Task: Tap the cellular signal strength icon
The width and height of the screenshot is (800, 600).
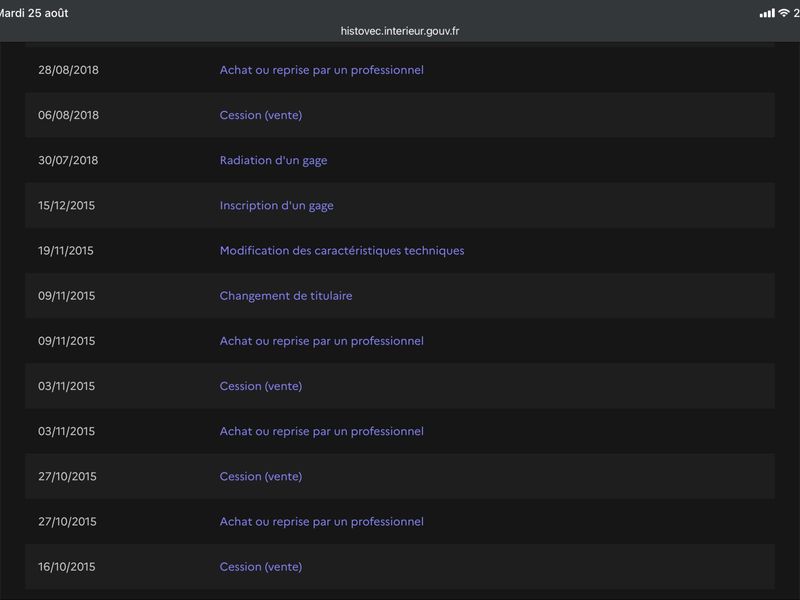Action: pos(767,13)
